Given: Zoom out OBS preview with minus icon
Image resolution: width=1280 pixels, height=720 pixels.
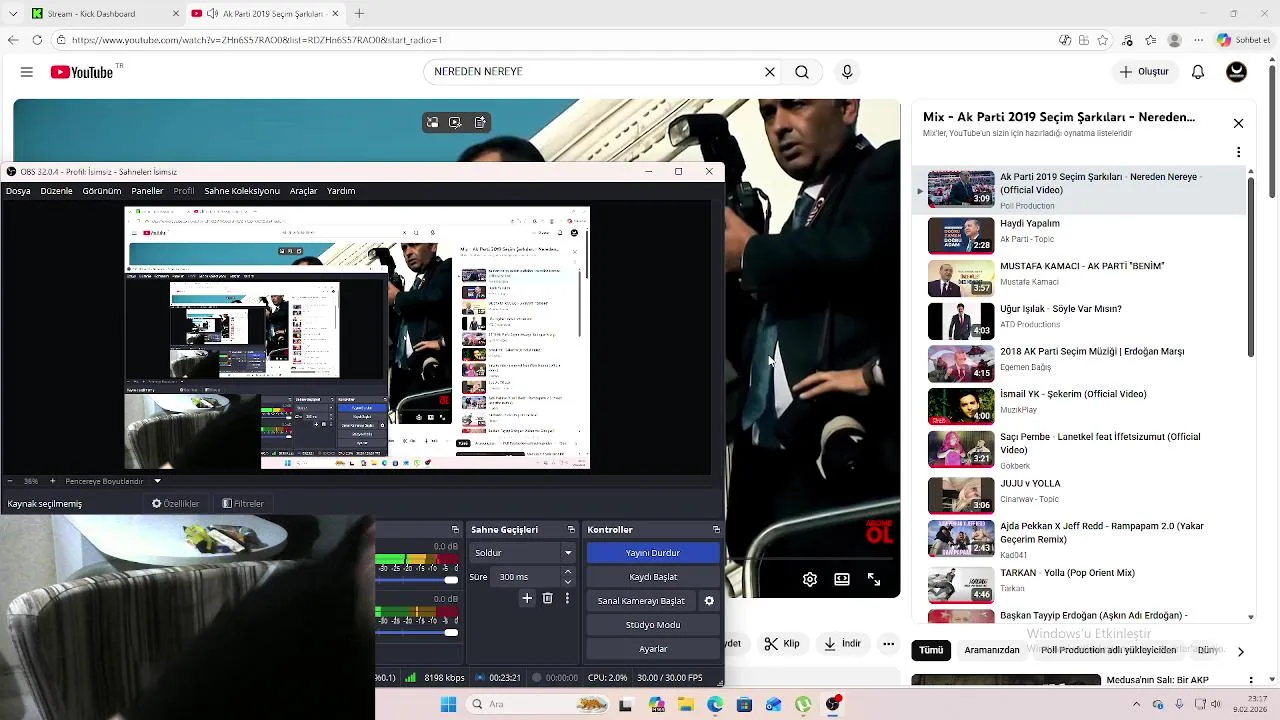Looking at the screenshot, I should point(9,481).
